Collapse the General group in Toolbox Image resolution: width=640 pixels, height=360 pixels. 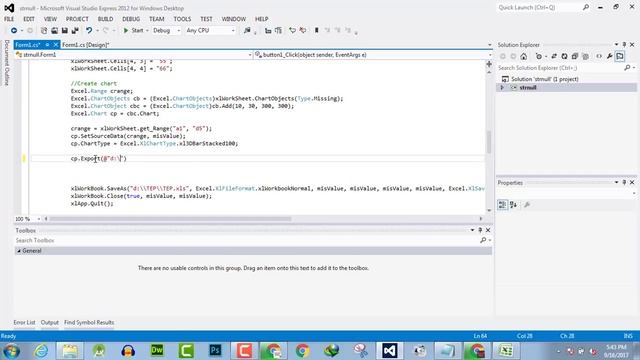(19, 251)
